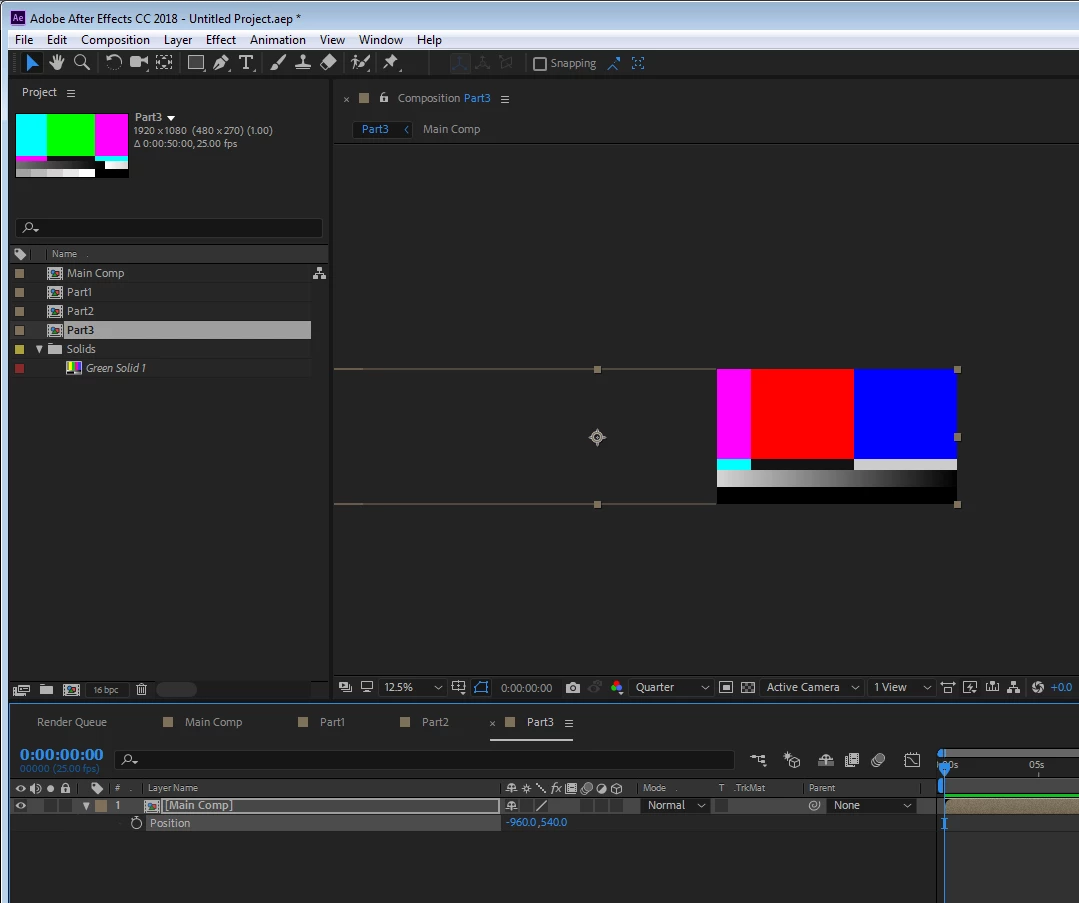Open Composition Mini-Flowchart in timeline
Viewport: 1079px width, 903px height.
[x=758, y=761]
